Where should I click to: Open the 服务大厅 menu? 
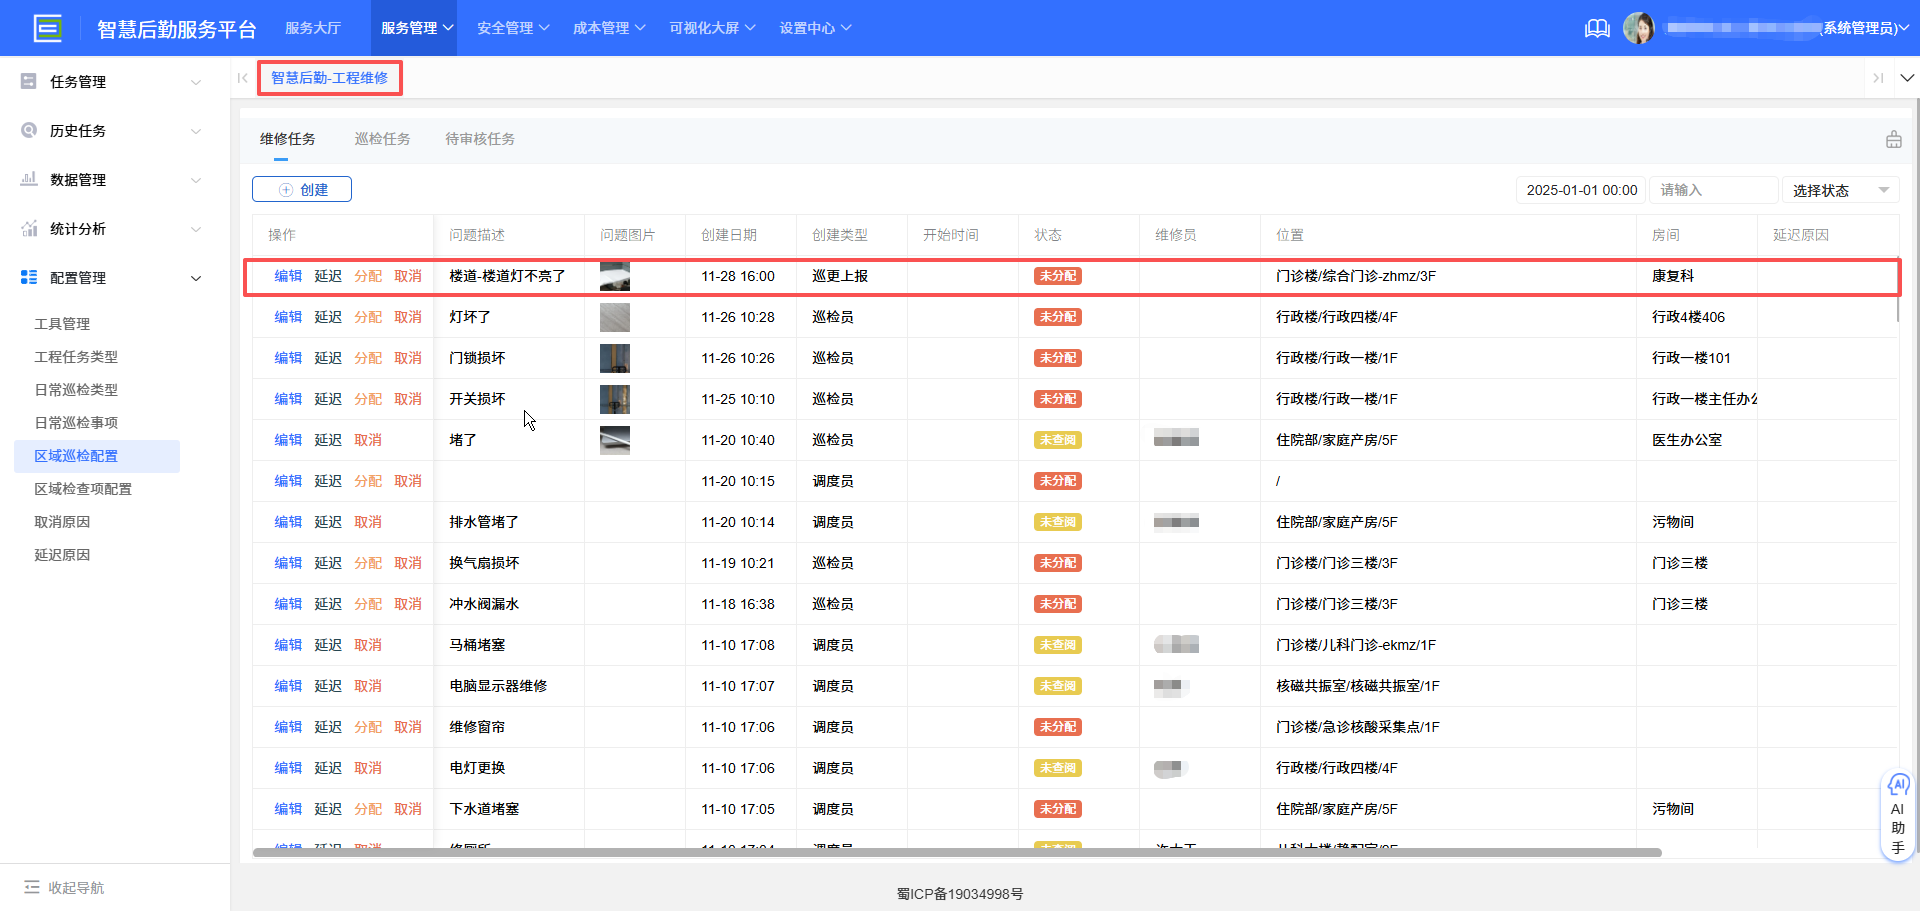(313, 28)
